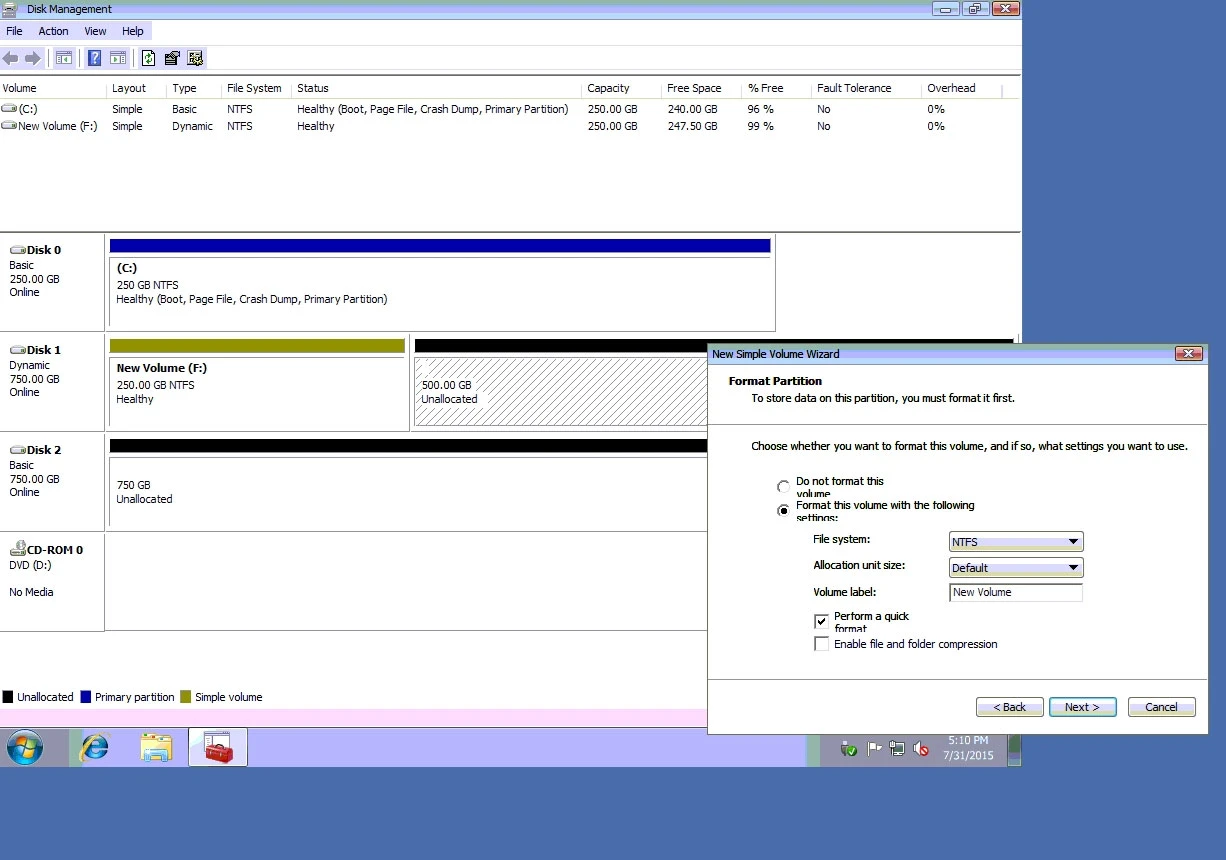1226x860 pixels.
Task: Toggle the console tree pane icon
Action: point(64,58)
